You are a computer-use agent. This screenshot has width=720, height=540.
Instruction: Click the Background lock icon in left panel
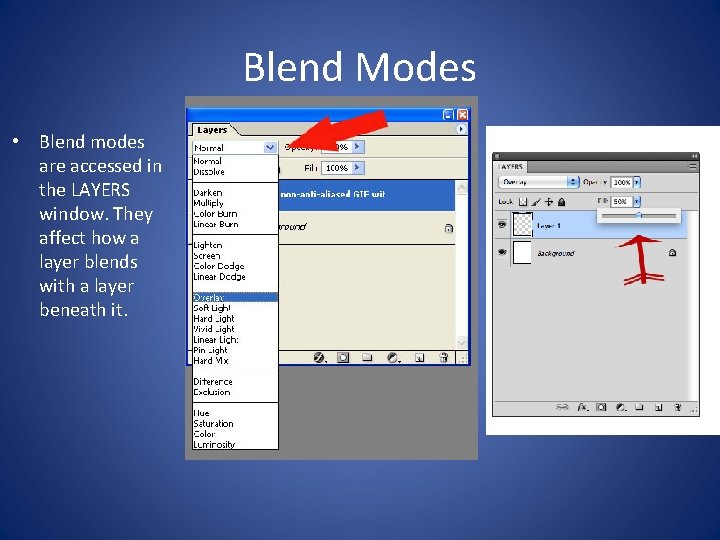tap(449, 228)
